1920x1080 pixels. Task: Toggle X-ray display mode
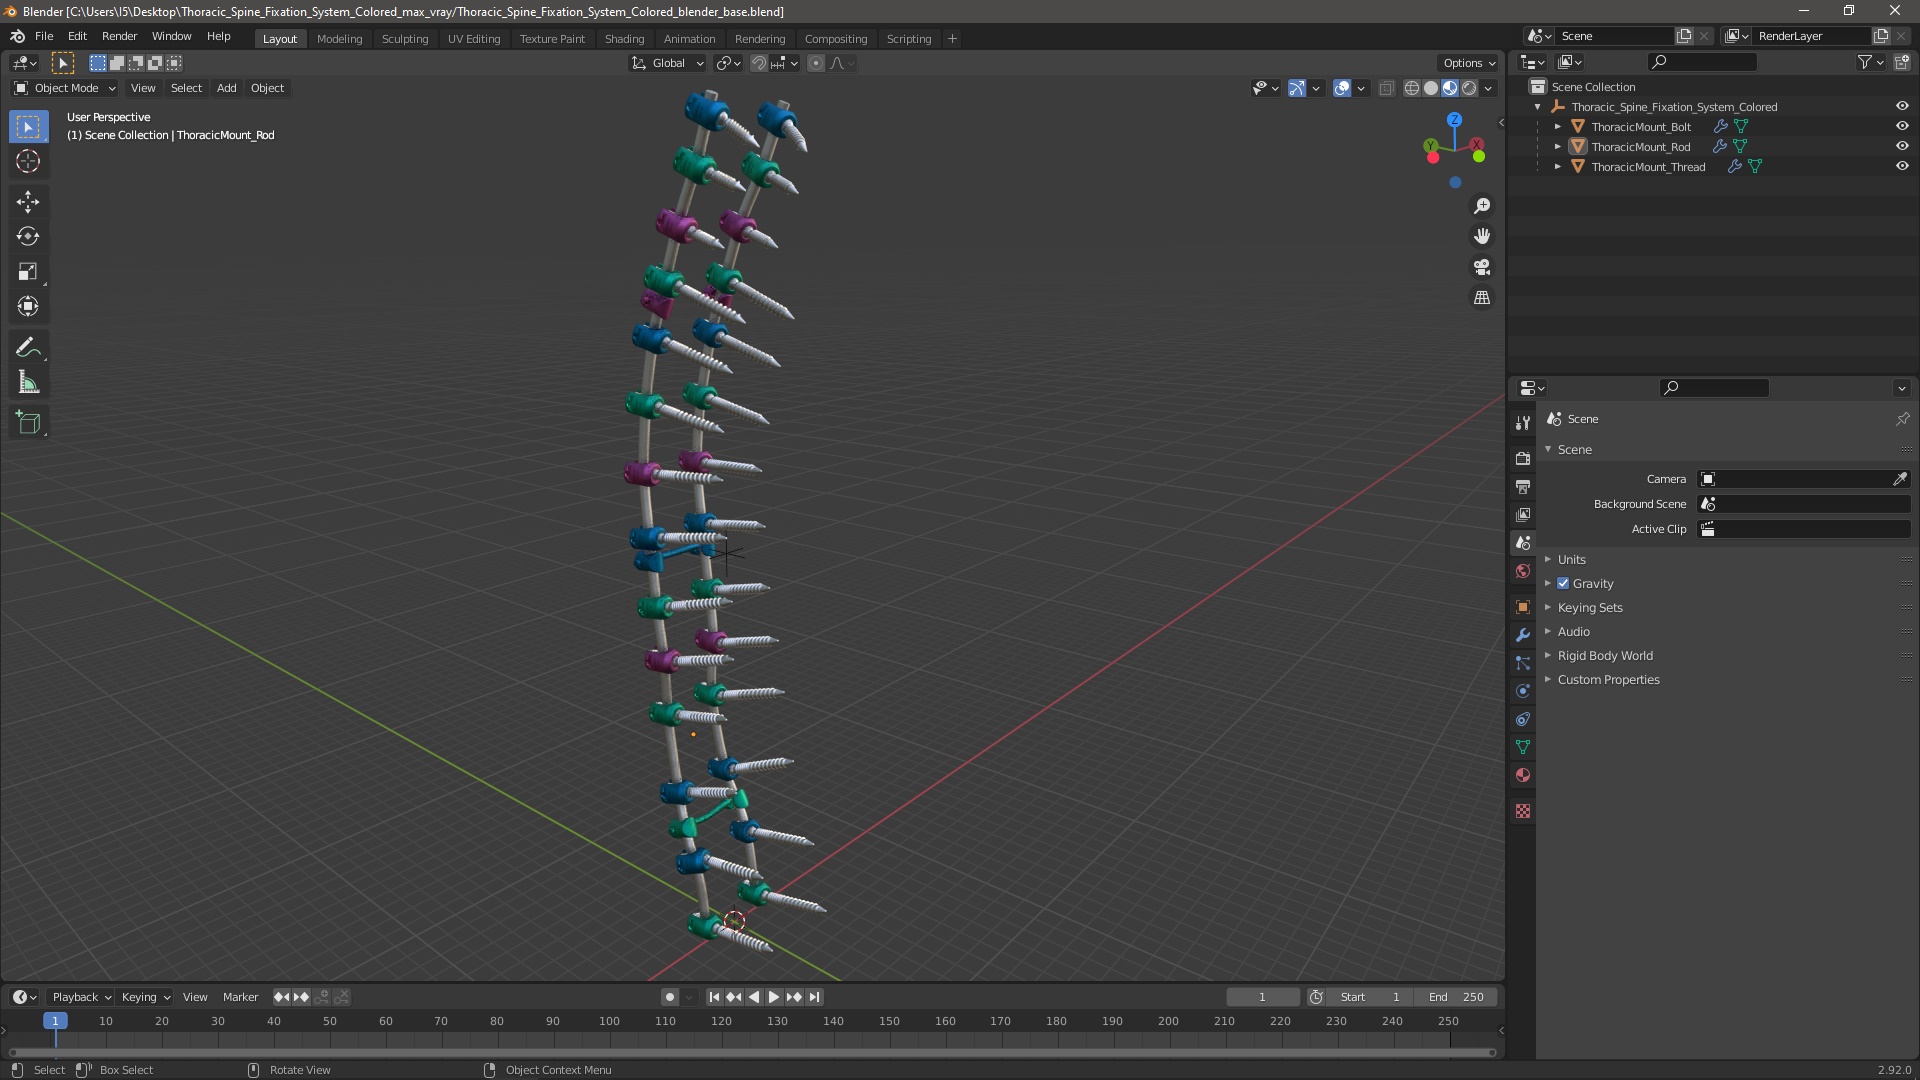click(1386, 89)
